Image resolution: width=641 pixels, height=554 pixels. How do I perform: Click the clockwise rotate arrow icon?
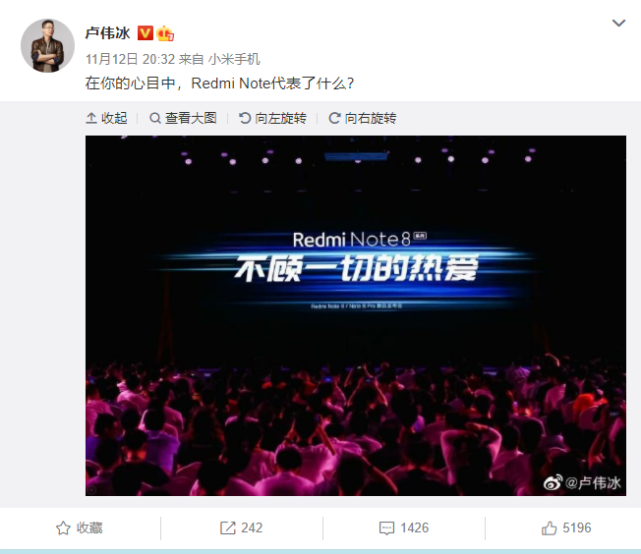click(334, 118)
